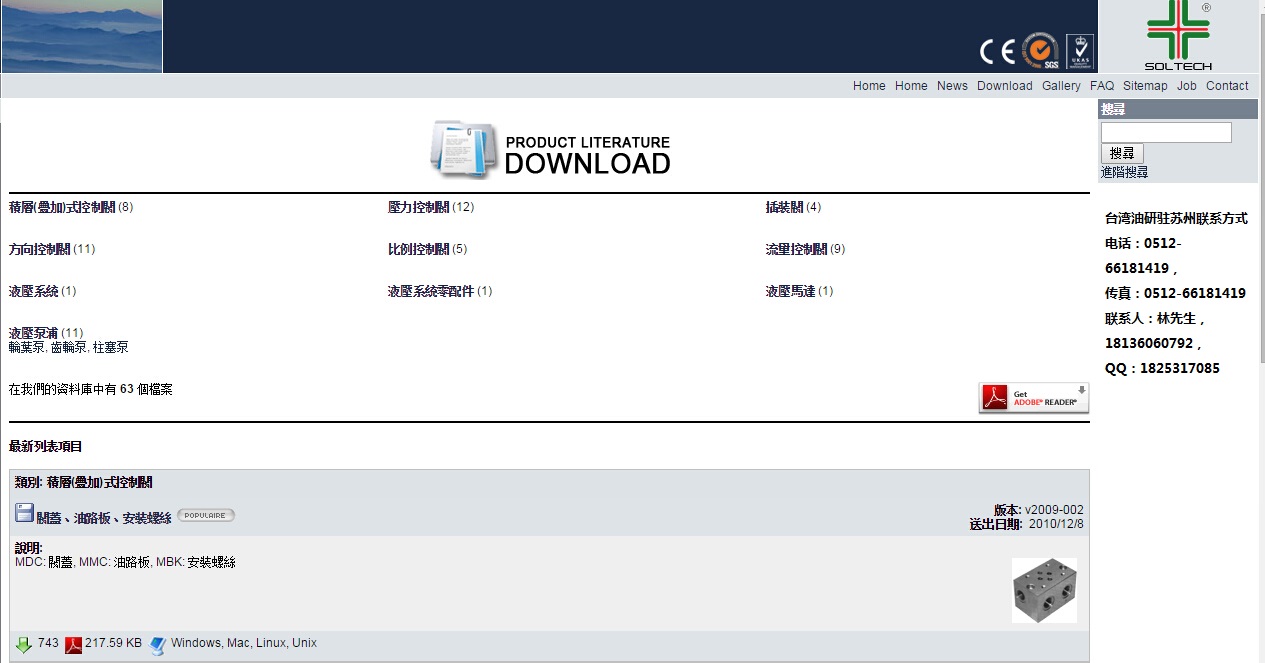
Task: Open the News menu item
Action: pyautogui.click(x=952, y=86)
